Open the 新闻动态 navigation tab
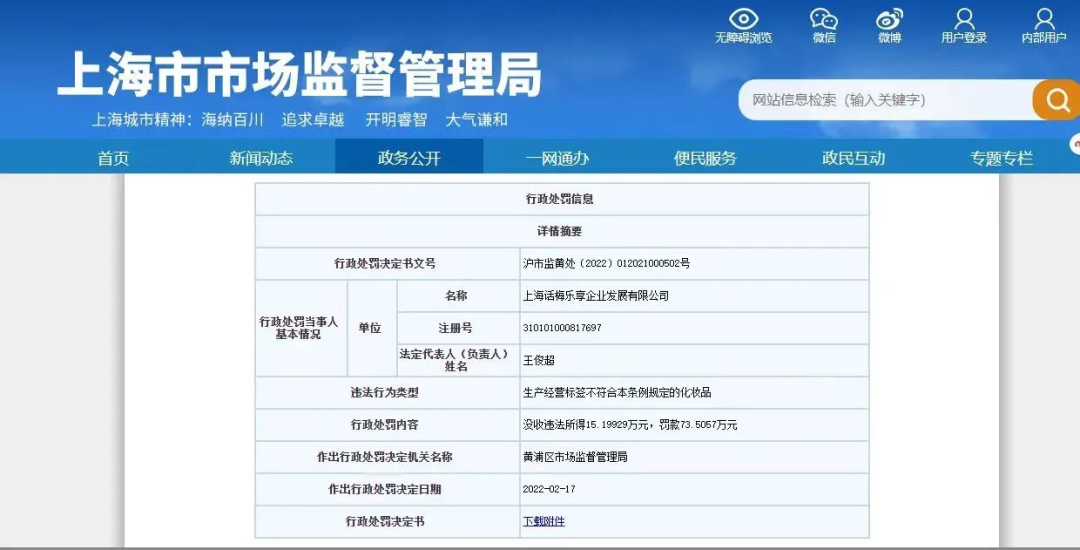The image size is (1080, 550). pyautogui.click(x=261, y=158)
